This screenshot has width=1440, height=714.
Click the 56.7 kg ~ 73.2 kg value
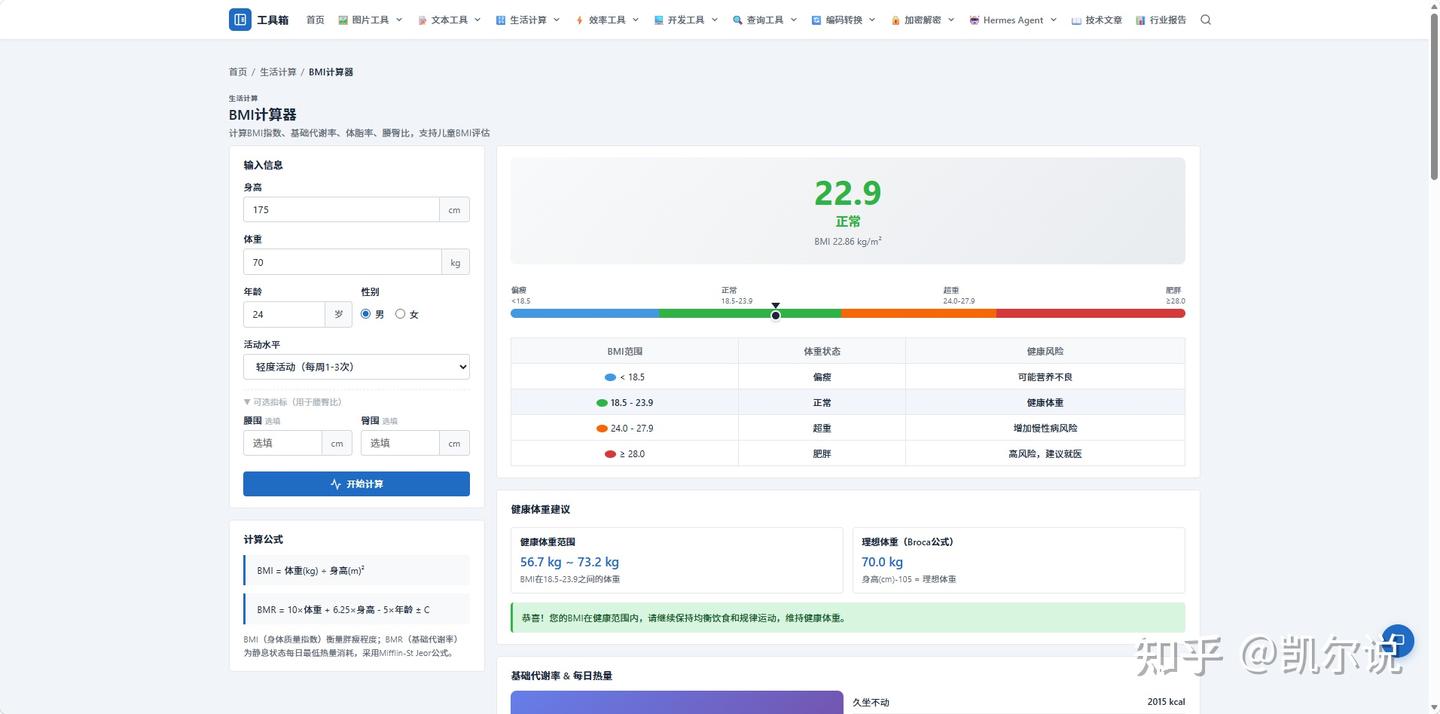point(569,562)
